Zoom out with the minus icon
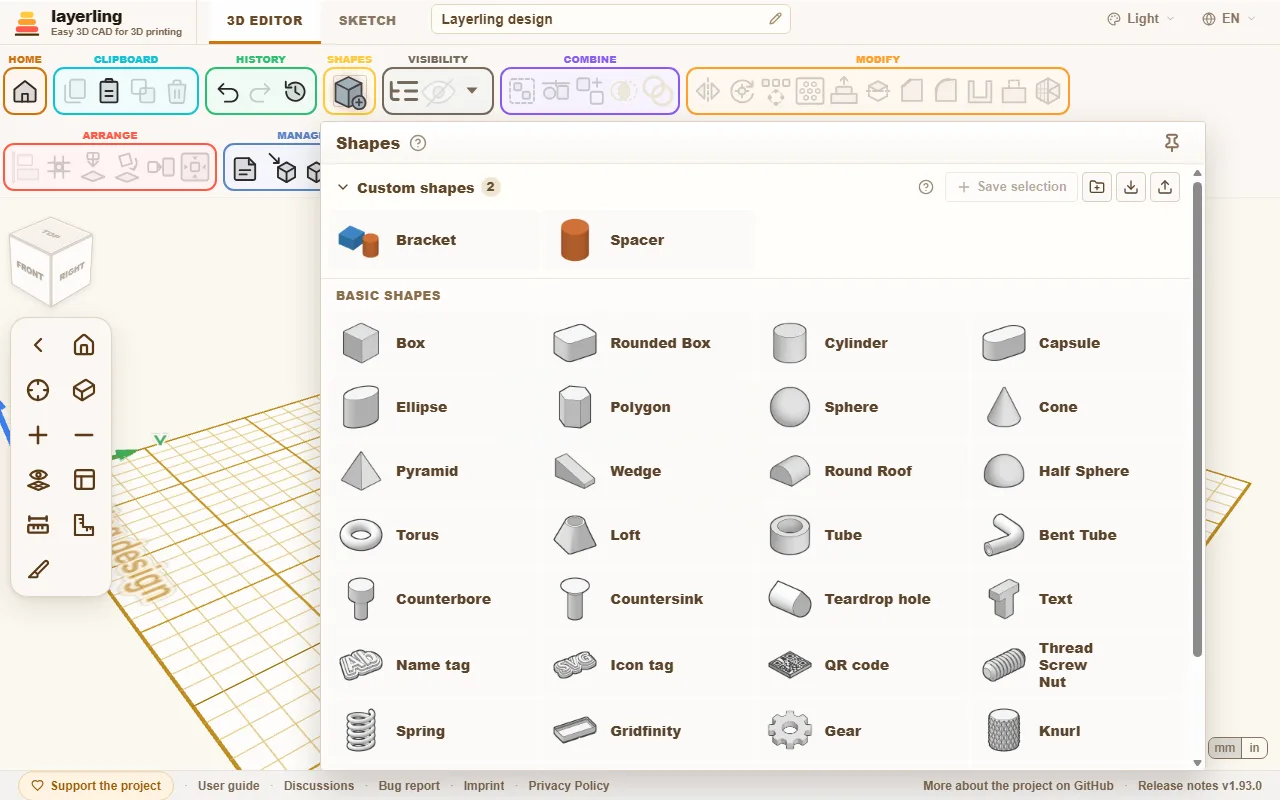Screen dimensions: 1280x800 (84, 435)
